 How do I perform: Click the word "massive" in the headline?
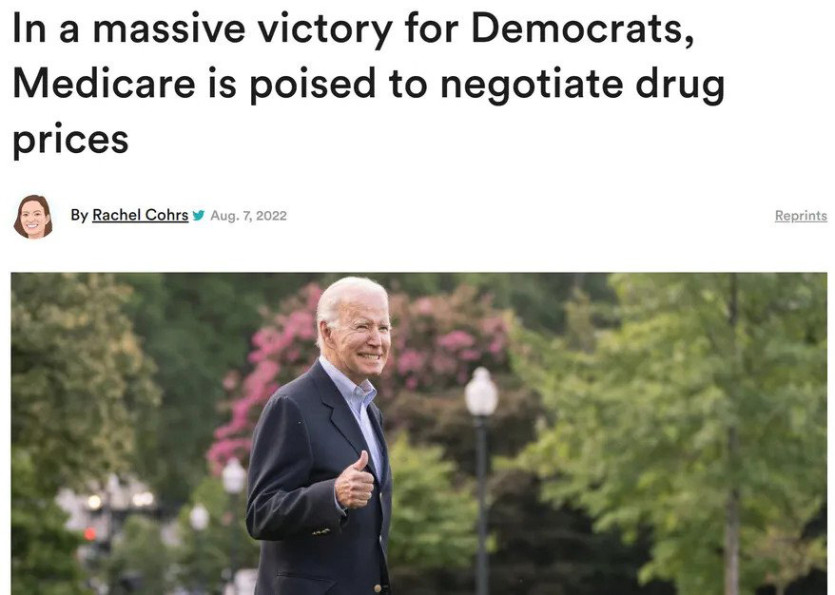(169, 29)
